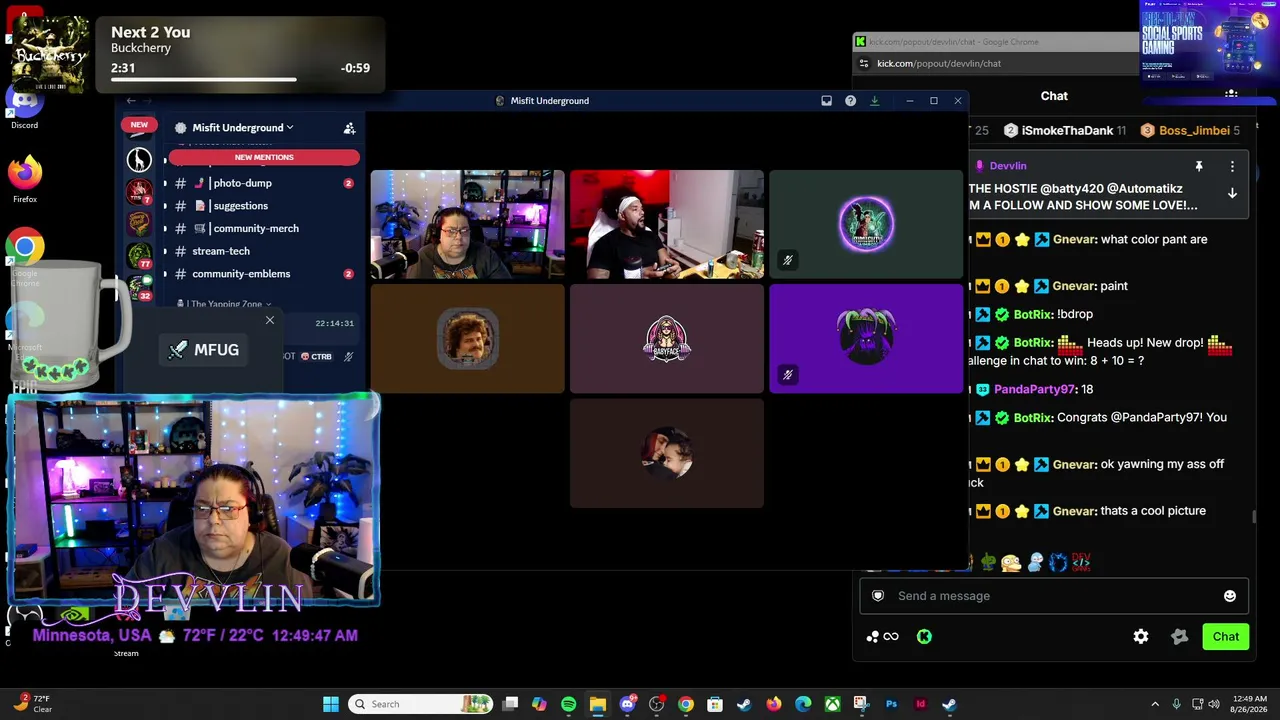
Task: Select the BABYFACE avatar call tile
Action: pyautogui.click(x=667, y=339)
